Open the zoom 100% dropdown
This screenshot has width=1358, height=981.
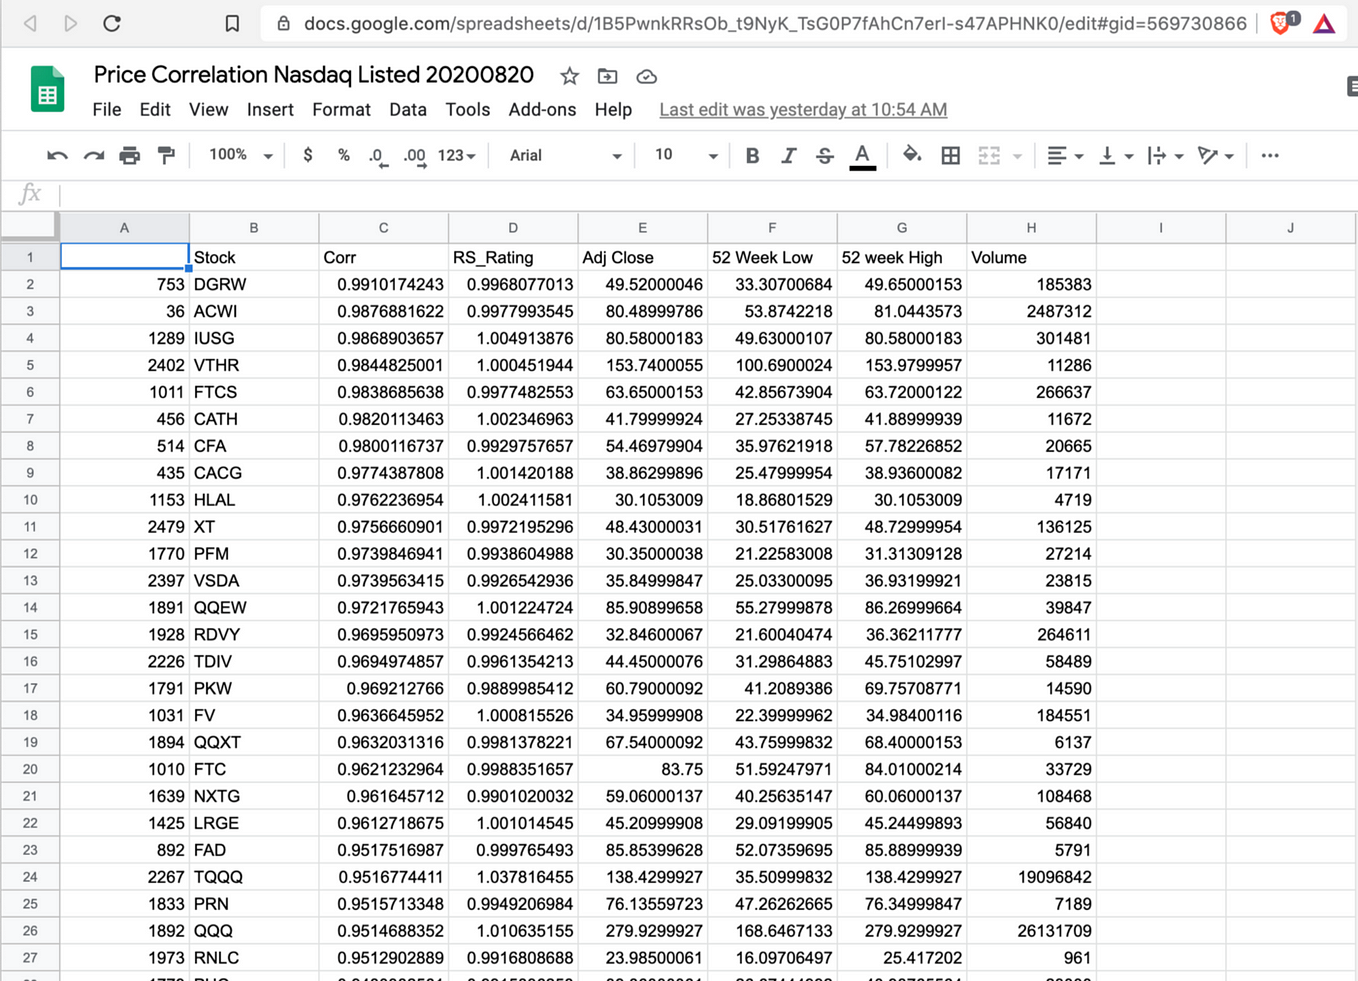click(240, 155)
